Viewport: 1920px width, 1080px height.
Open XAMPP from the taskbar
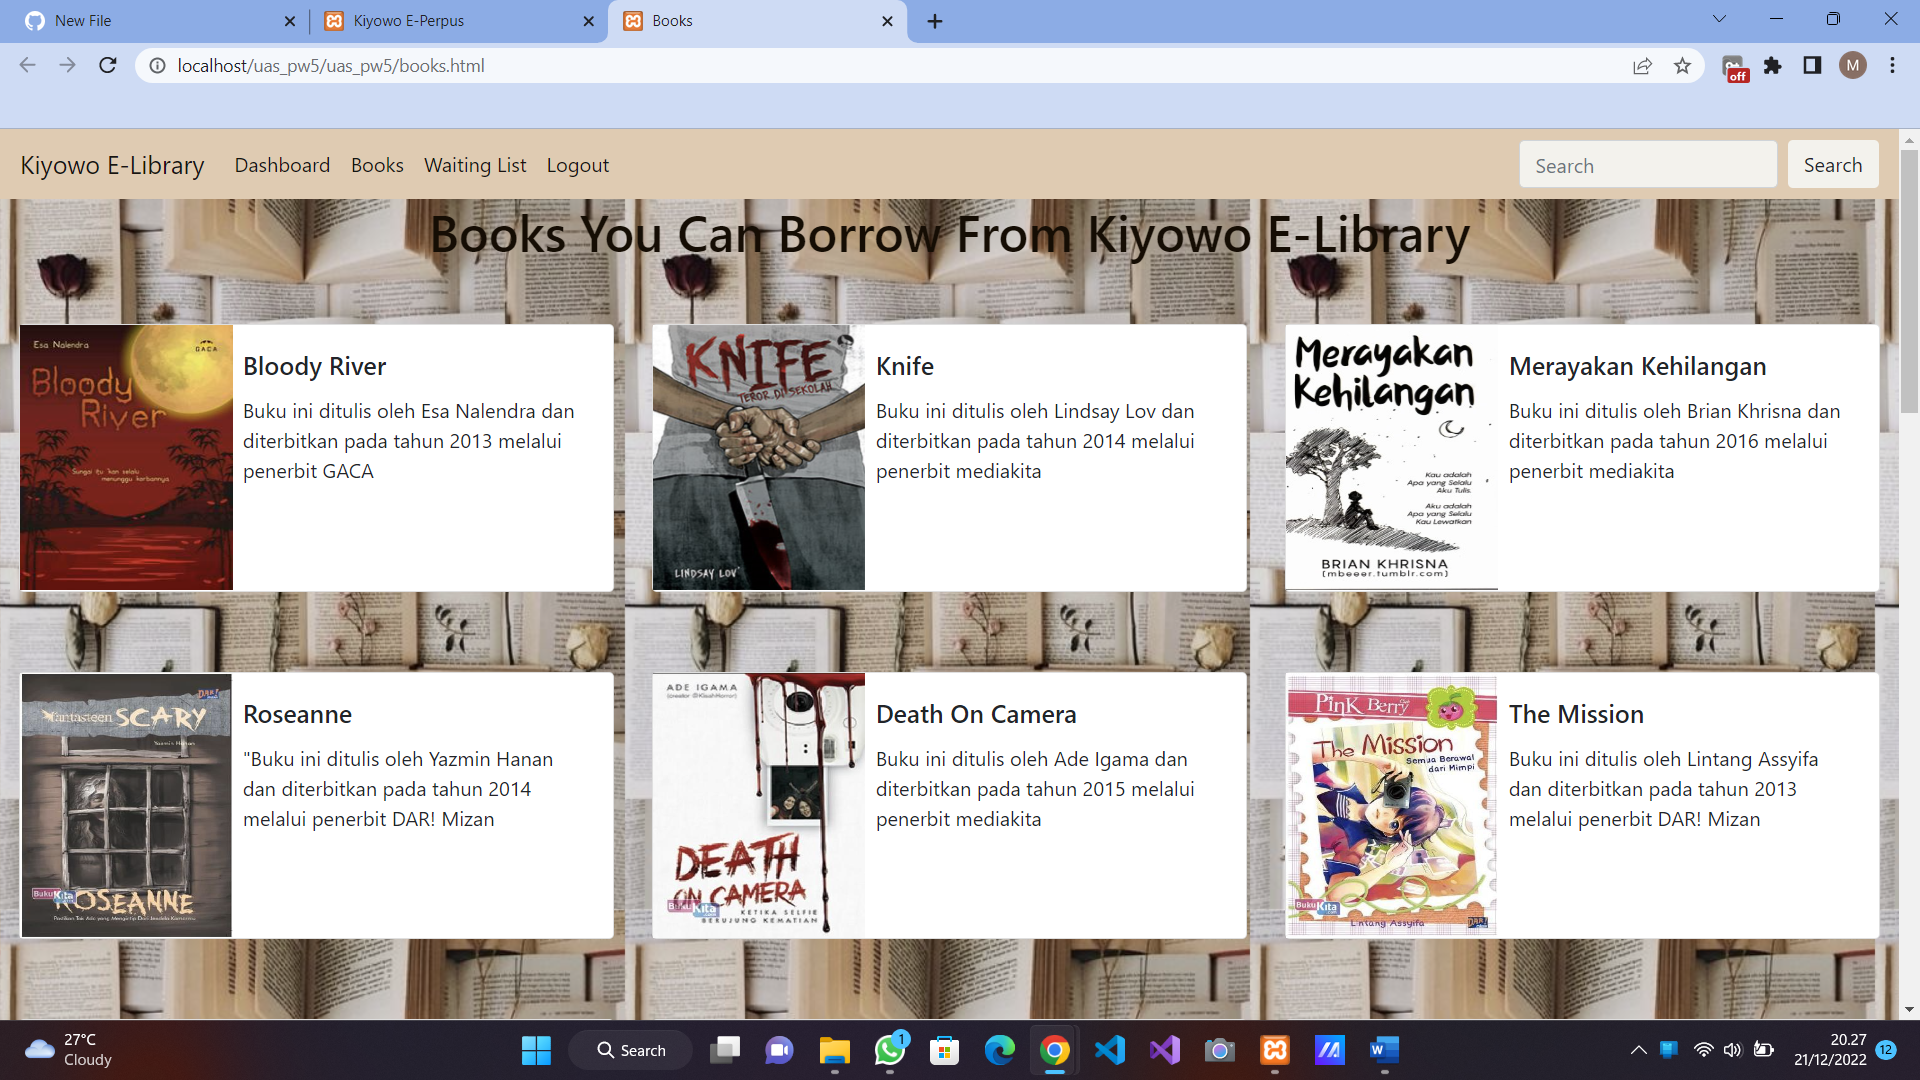[x=1275, y=1050]
